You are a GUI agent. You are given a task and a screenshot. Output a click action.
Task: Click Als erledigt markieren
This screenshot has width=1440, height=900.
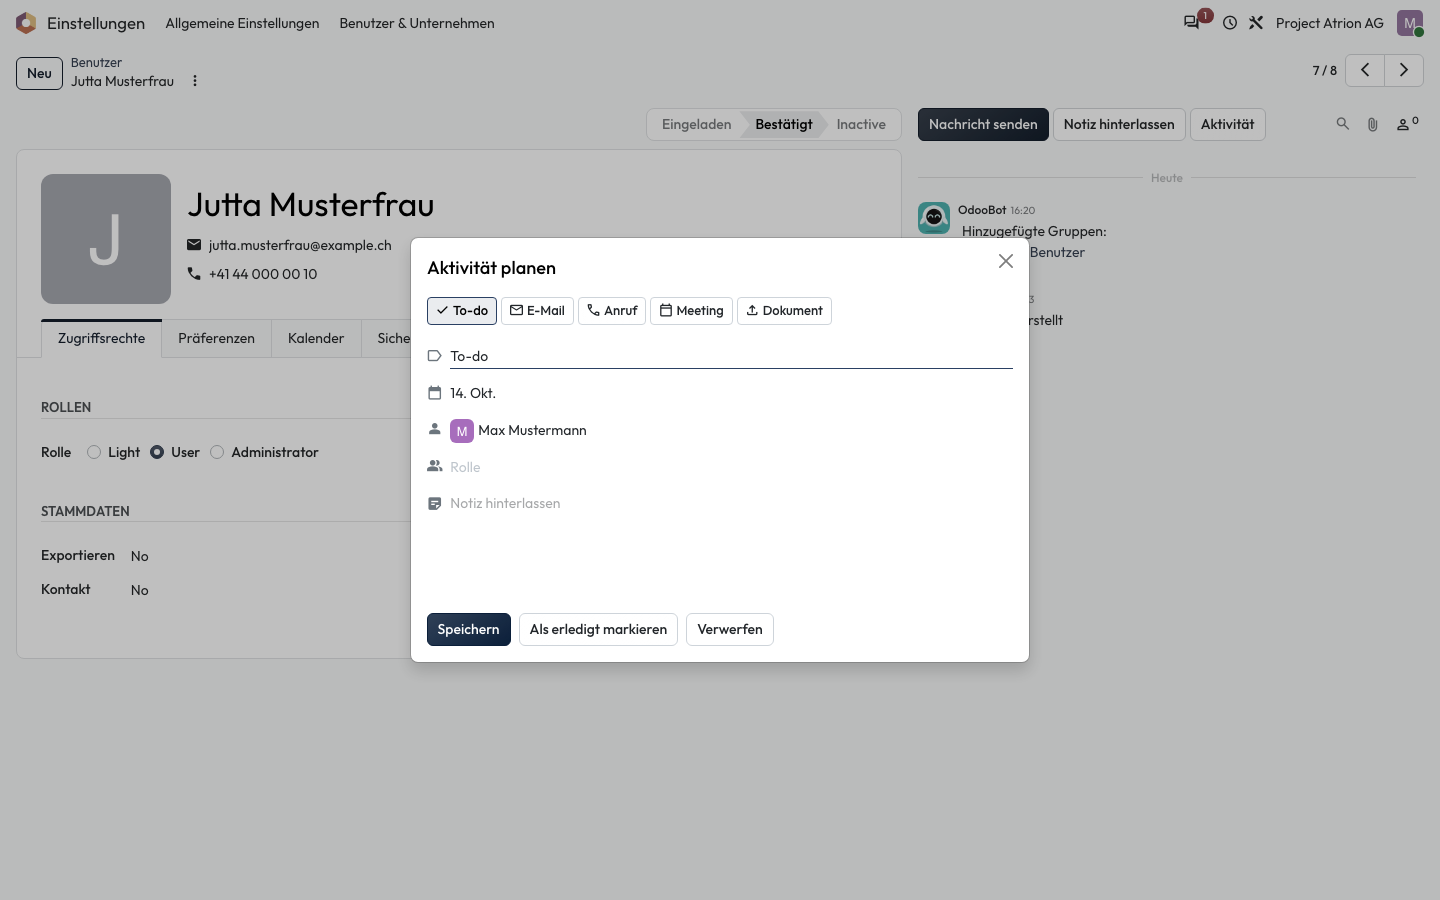tap(598, 629)
